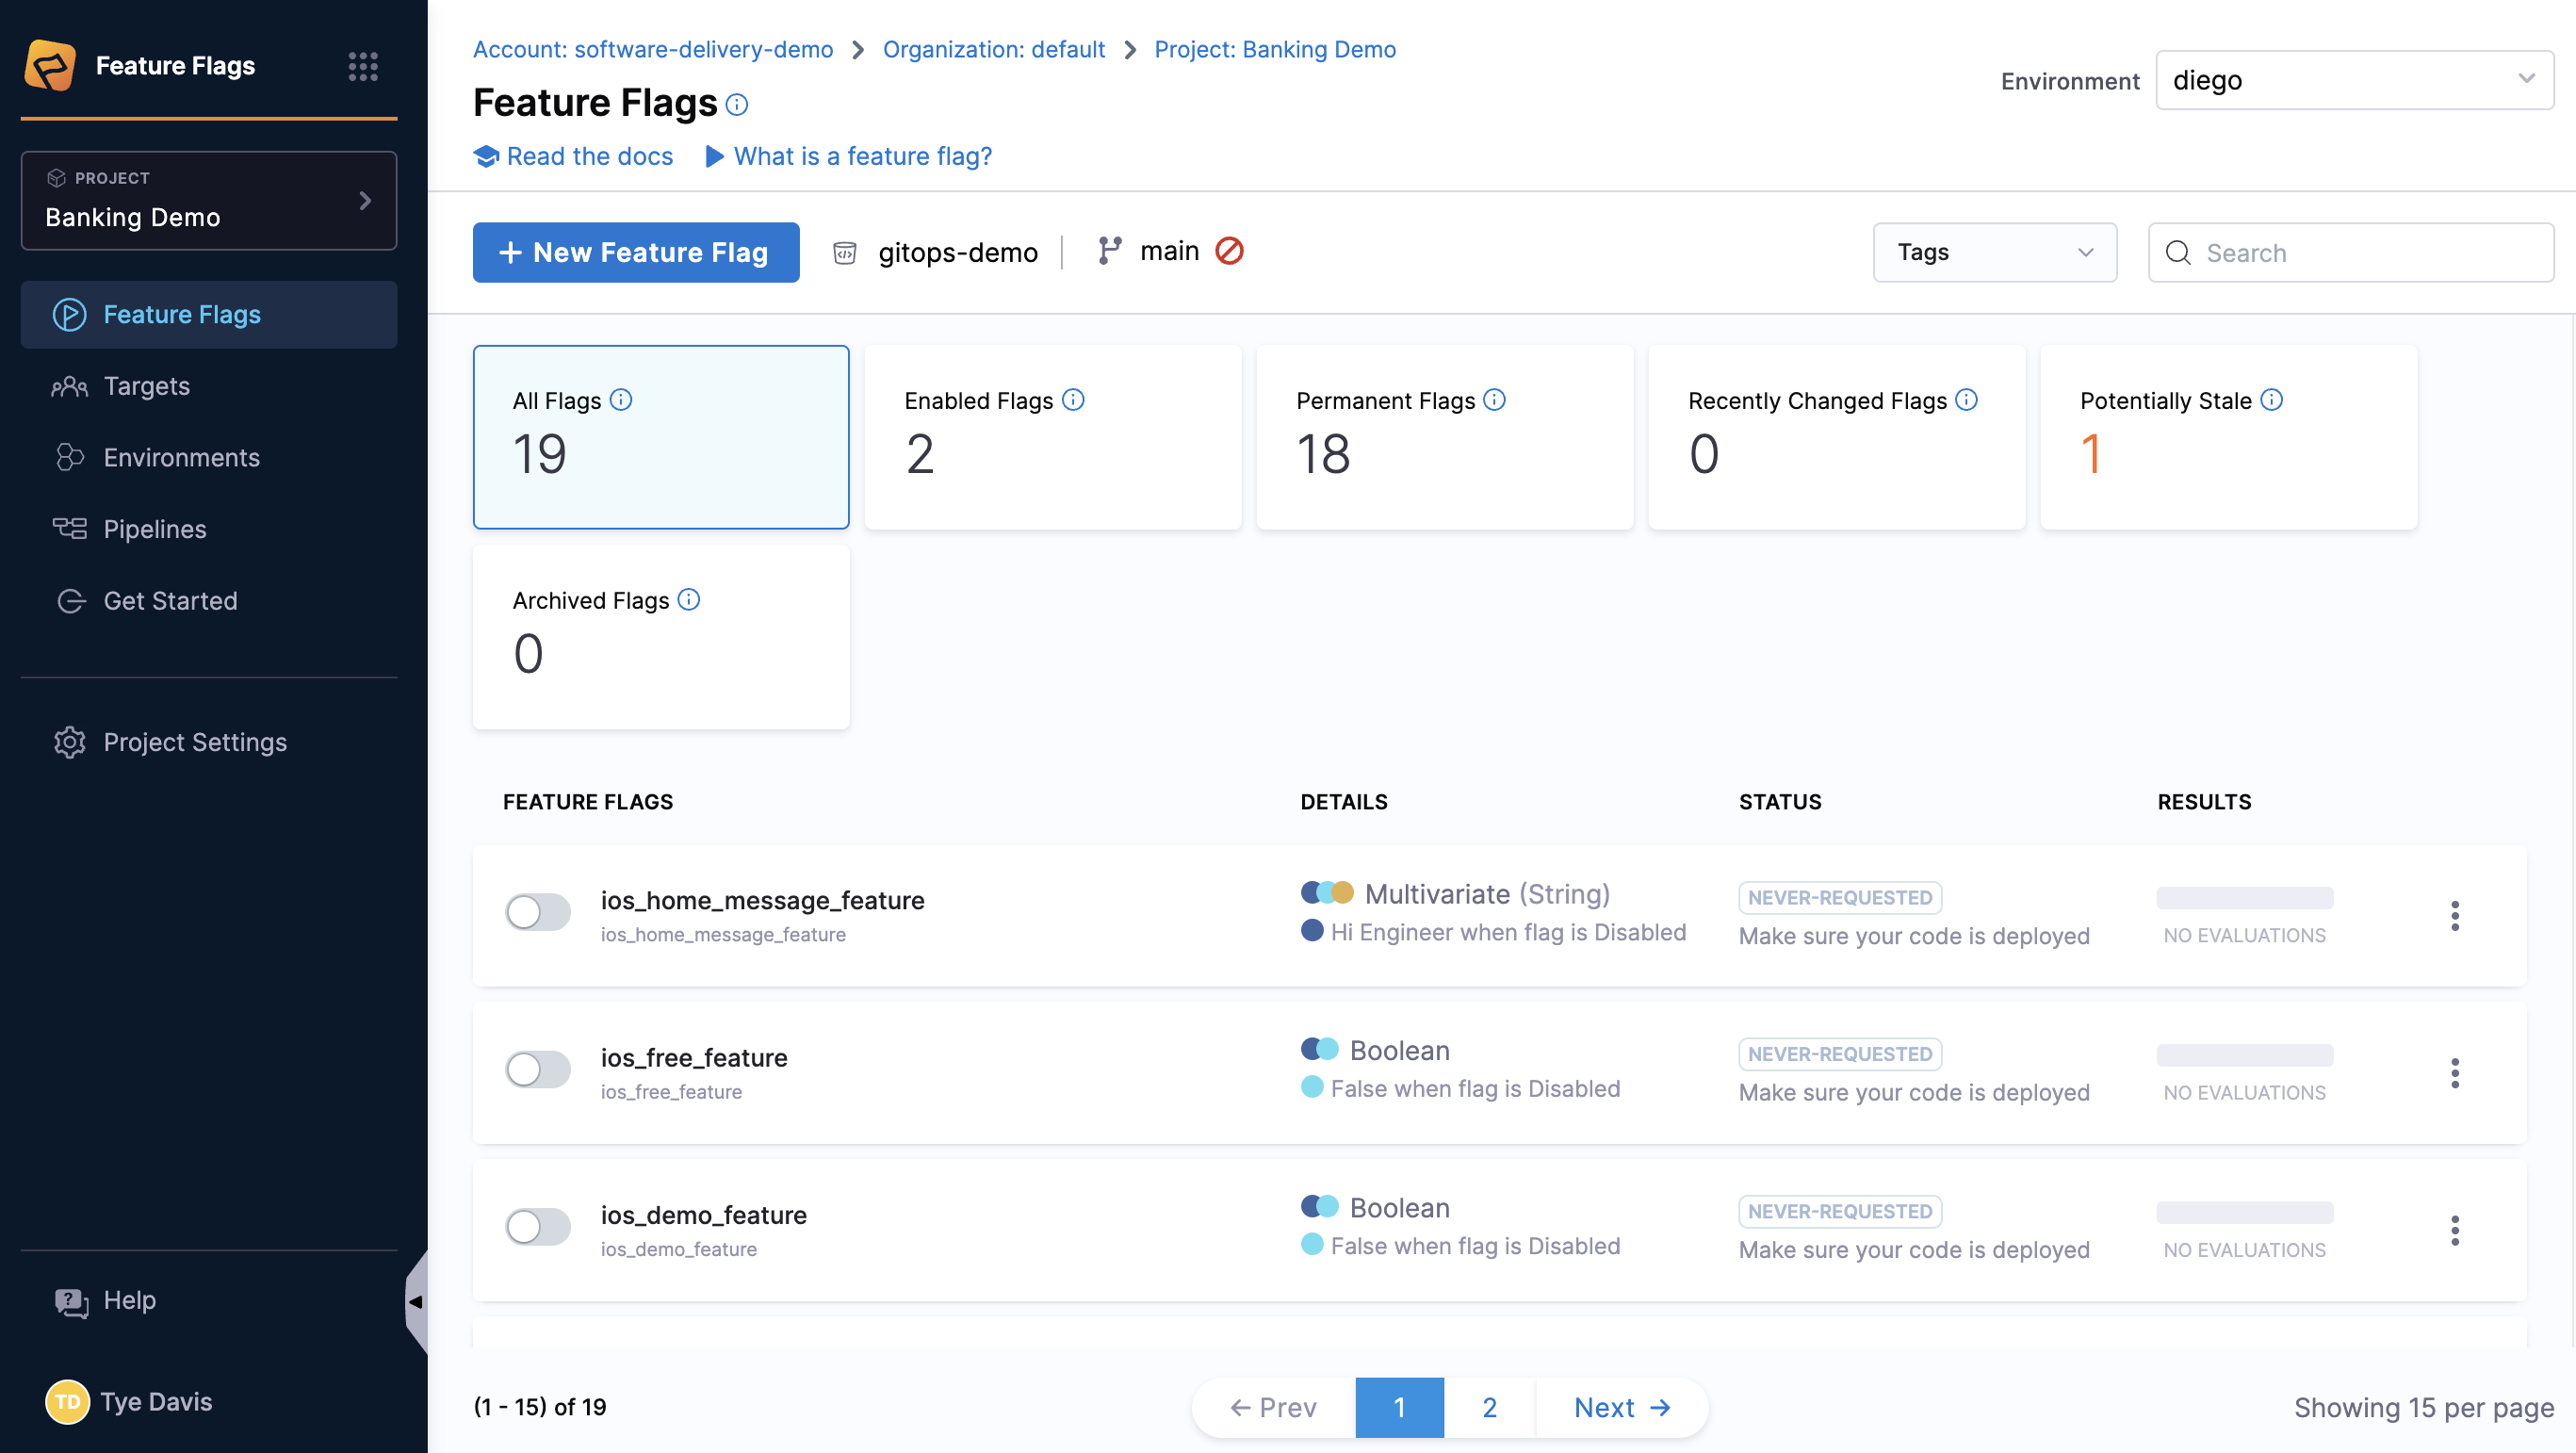The height and width of the screenshot is (1453, 2576).
Task: Click the Next page button
Action: pyautogui.click(x=1622, y=1407)
